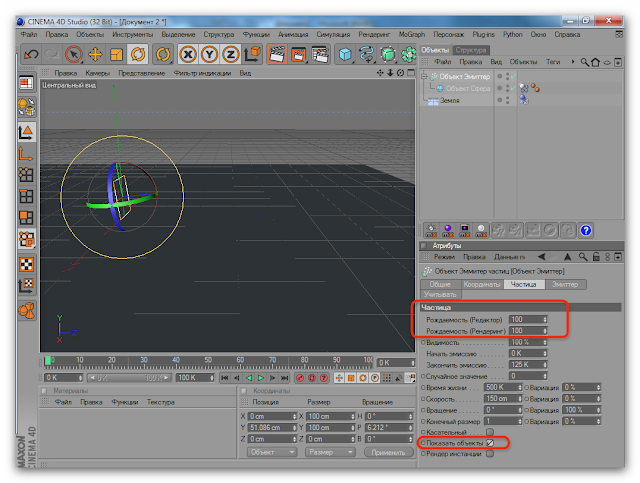Screen dimensions: 640x483
Task: Click the timeline playhead at frame 0
Action: pyautogui.click(x=48, y=361)
